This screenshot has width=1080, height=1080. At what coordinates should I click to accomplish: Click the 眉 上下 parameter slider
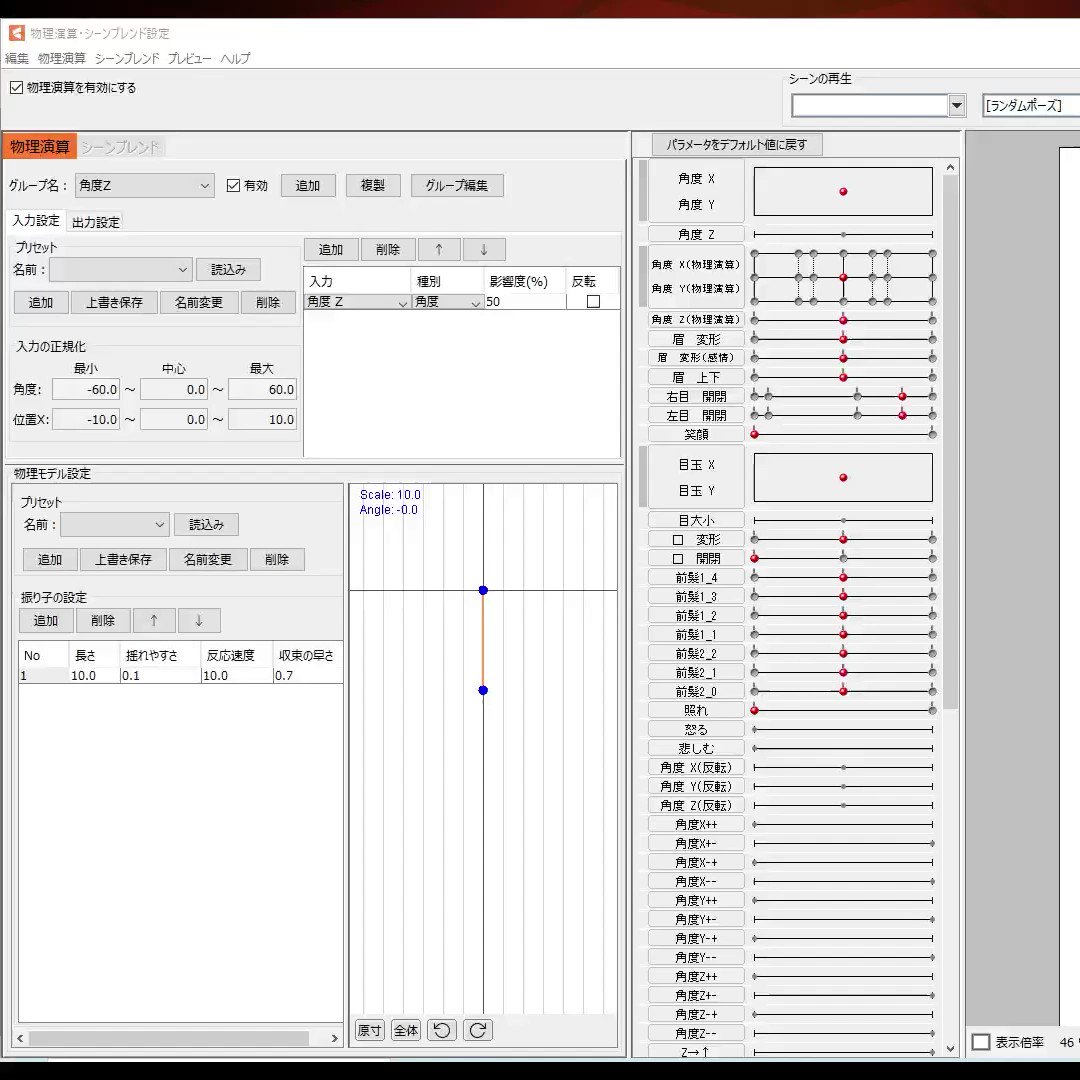843,377
